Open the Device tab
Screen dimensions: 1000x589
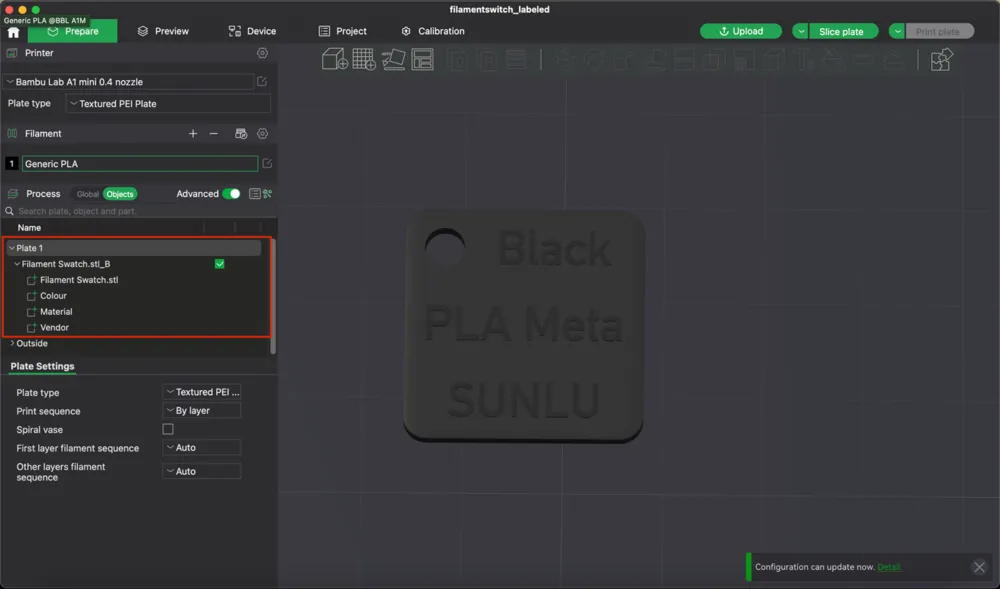coord(253,31)
